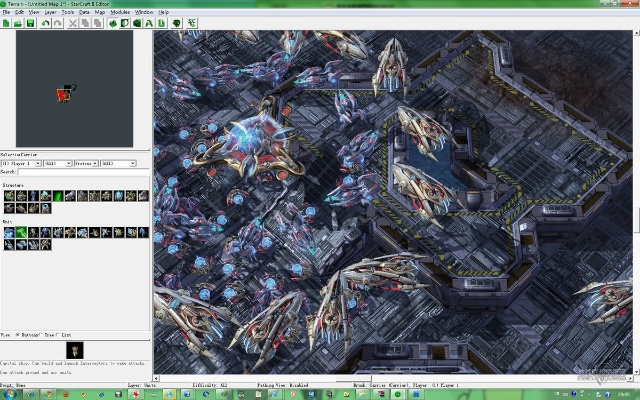Select the Buttons view radio option
This screenshot has height=400, width=640.
[x=18, y=334]
